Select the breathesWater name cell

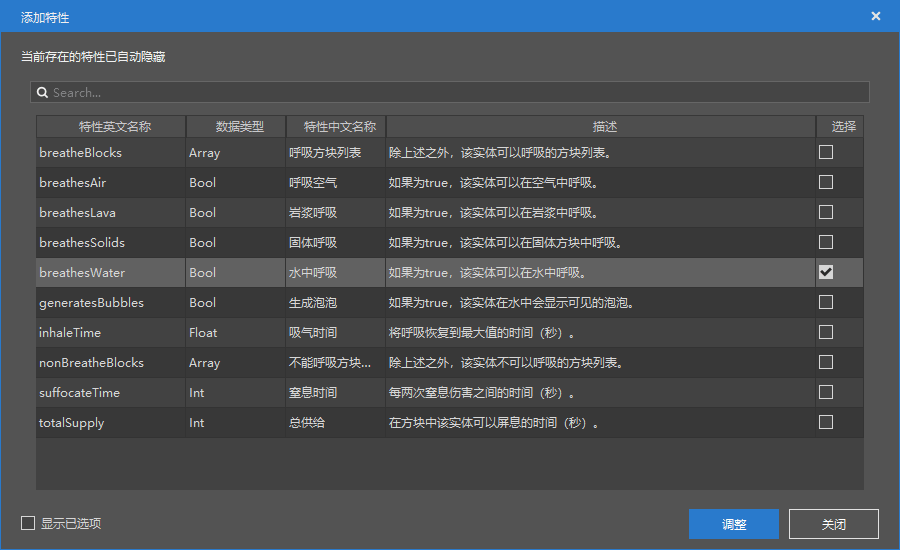111,273
